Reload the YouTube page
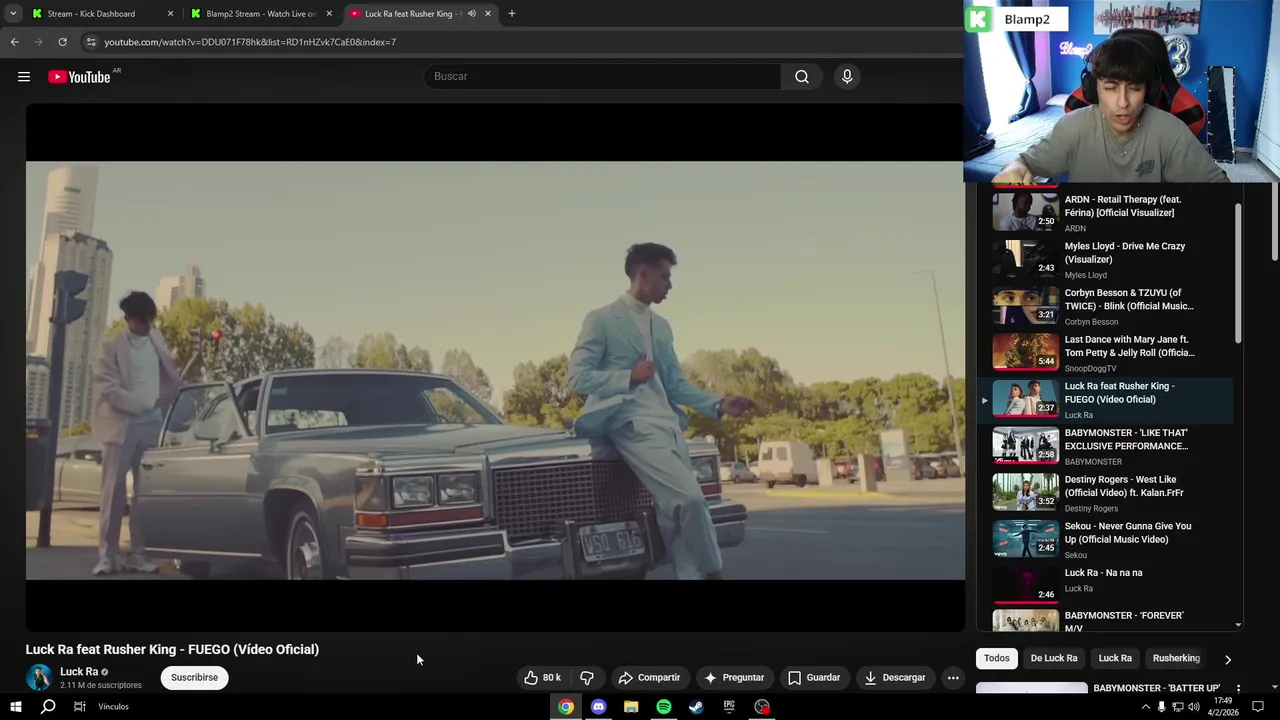 pyautogui.click(x=62, y=42)
